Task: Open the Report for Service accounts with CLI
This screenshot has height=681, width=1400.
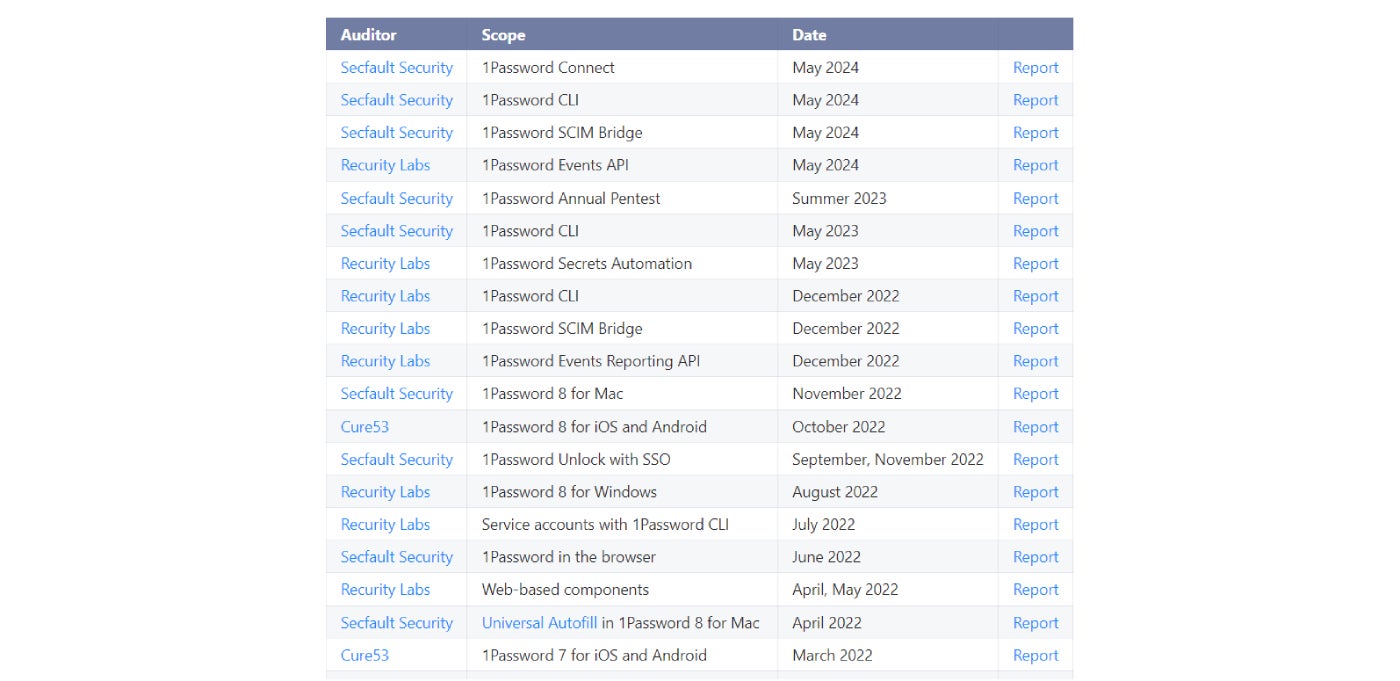Action: (1035, 524)
